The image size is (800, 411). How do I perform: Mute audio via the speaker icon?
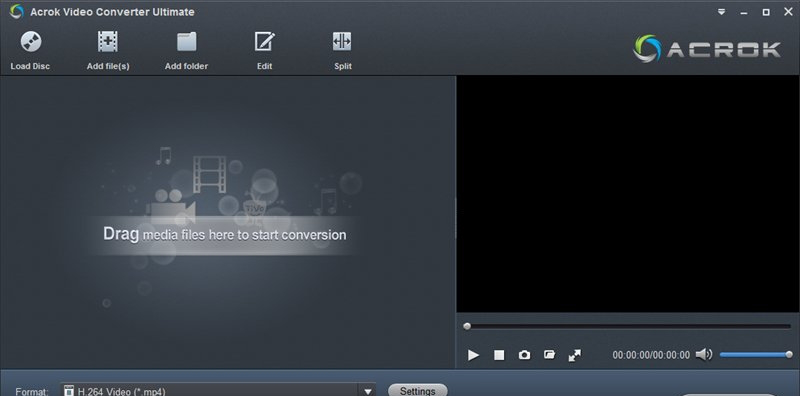click(x=704, y=354)
